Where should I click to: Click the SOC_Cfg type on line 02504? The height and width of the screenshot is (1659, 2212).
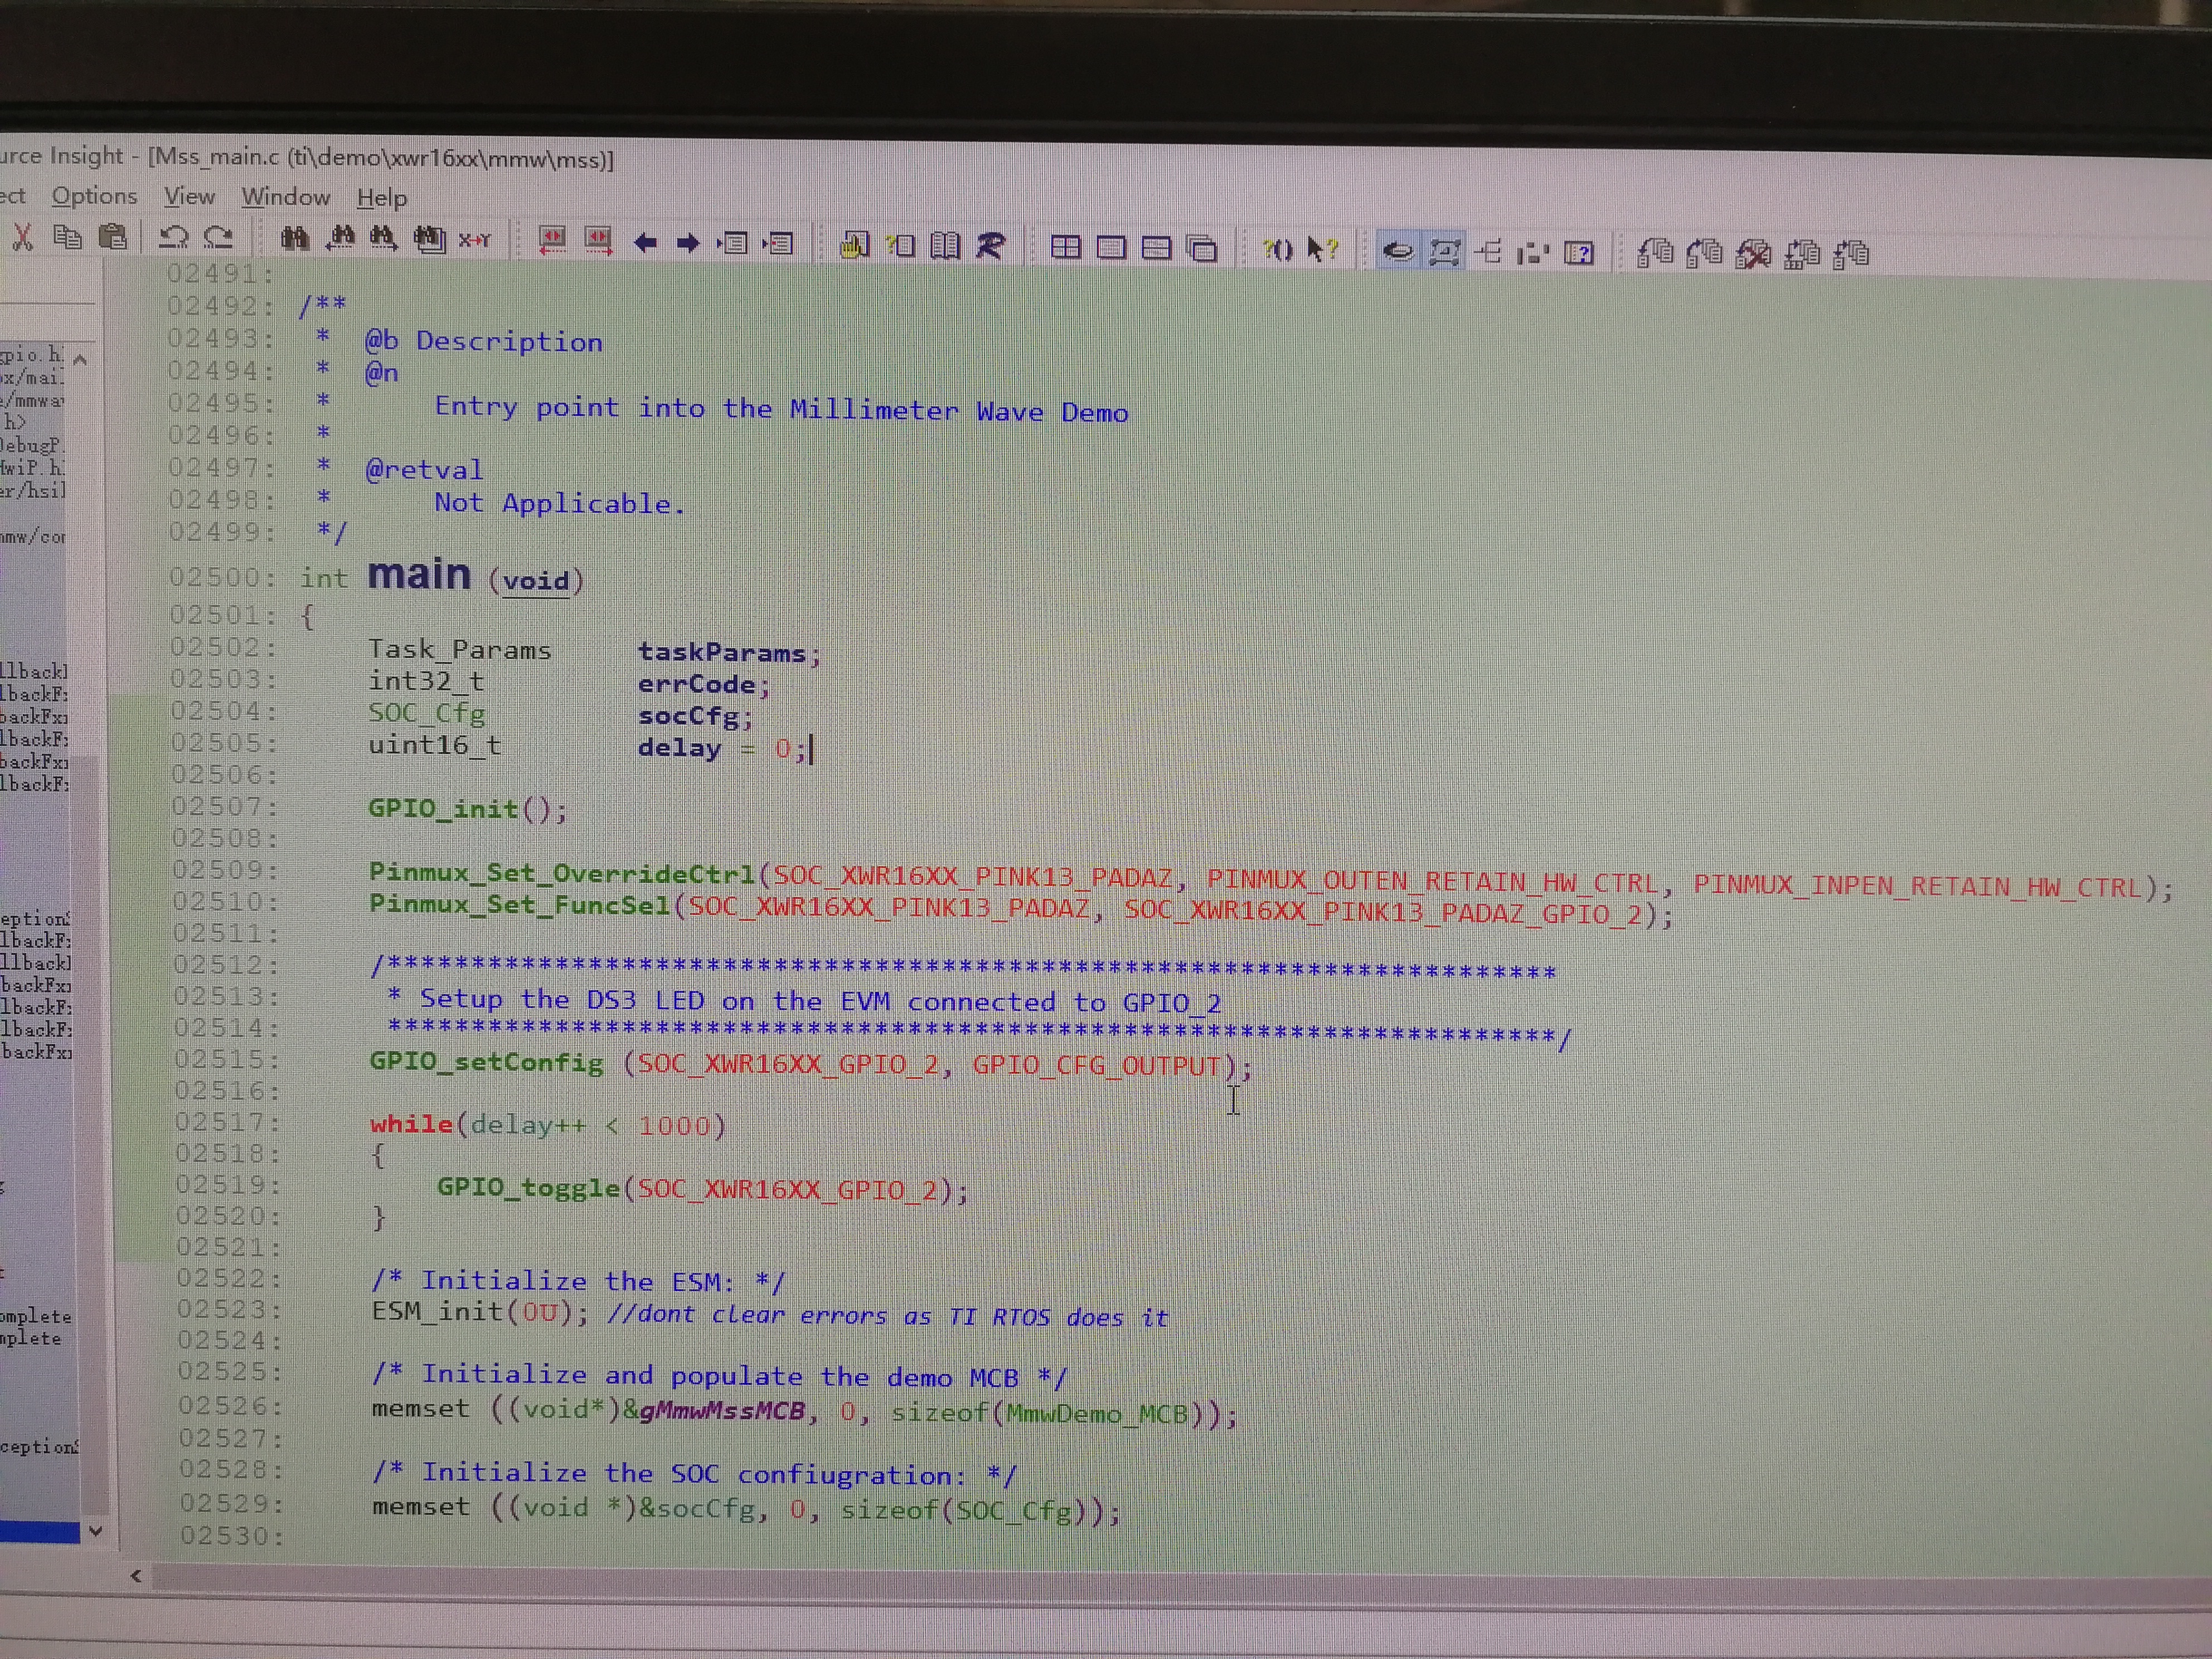427,713
